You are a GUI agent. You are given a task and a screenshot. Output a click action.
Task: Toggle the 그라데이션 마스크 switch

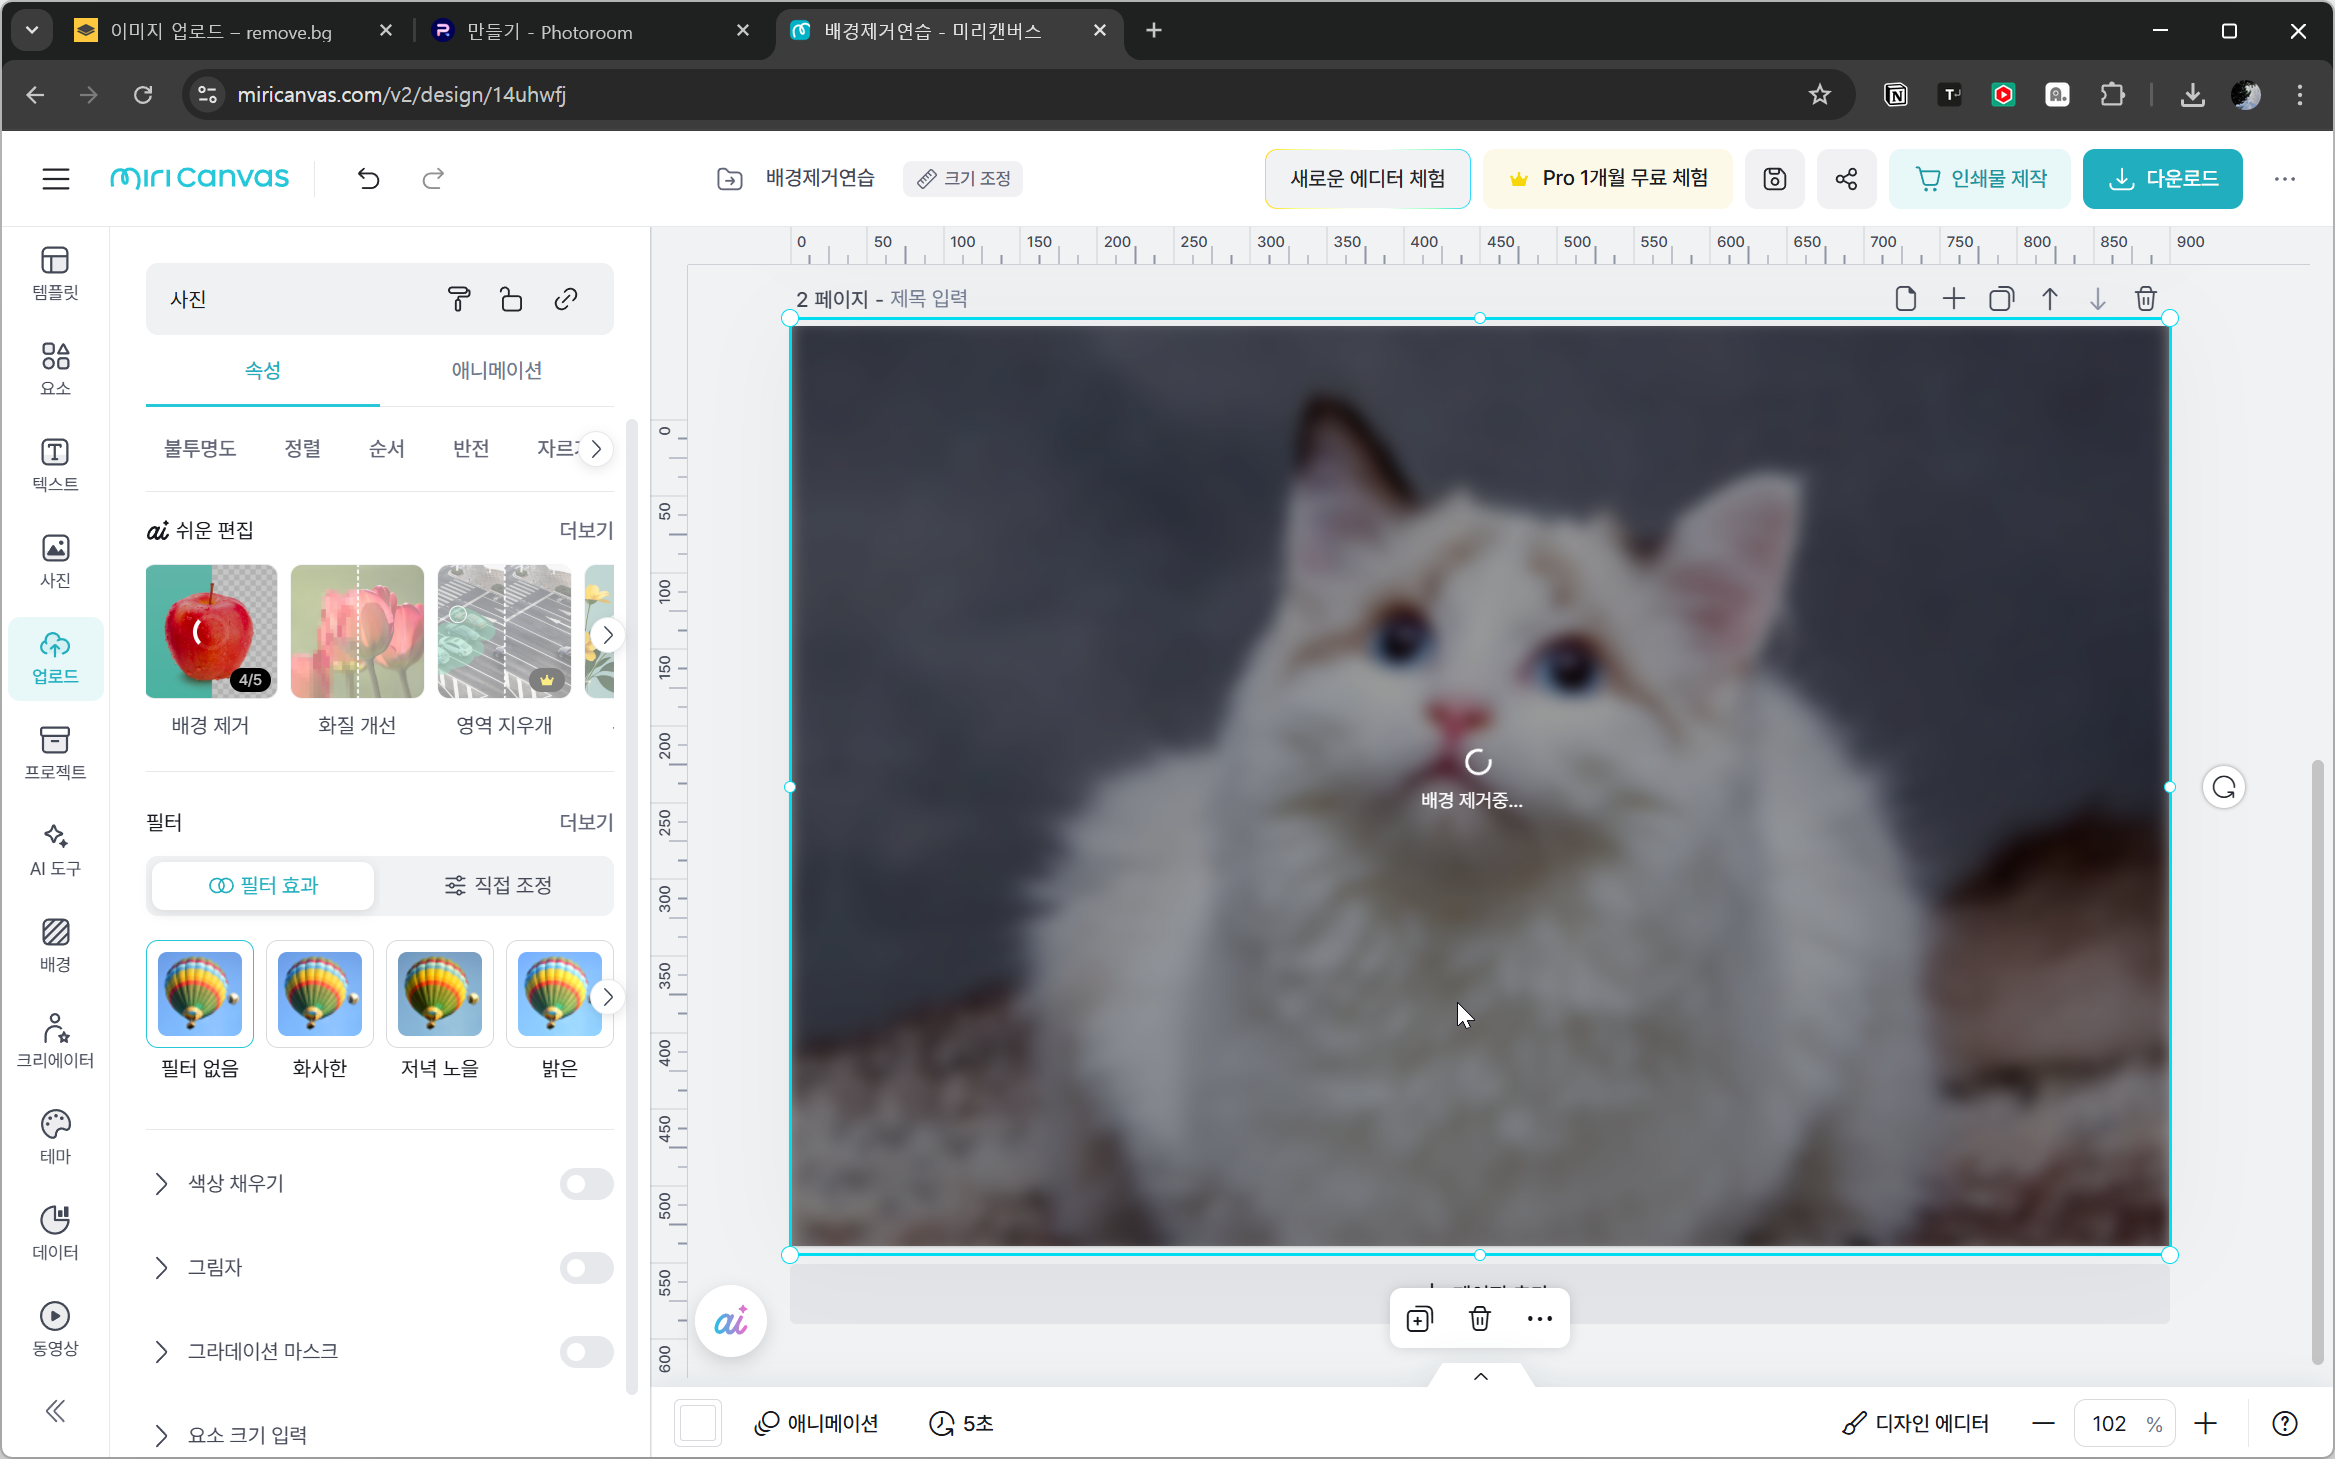tap(586, 1352)
